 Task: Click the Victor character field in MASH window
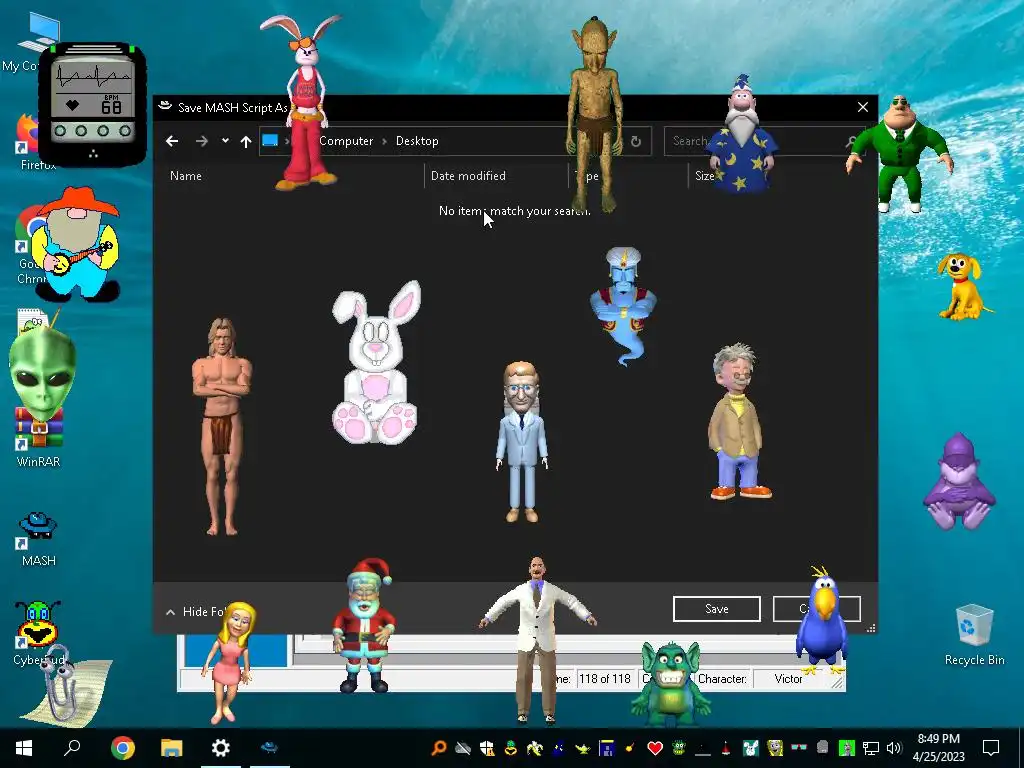click(x=788, y=679)
